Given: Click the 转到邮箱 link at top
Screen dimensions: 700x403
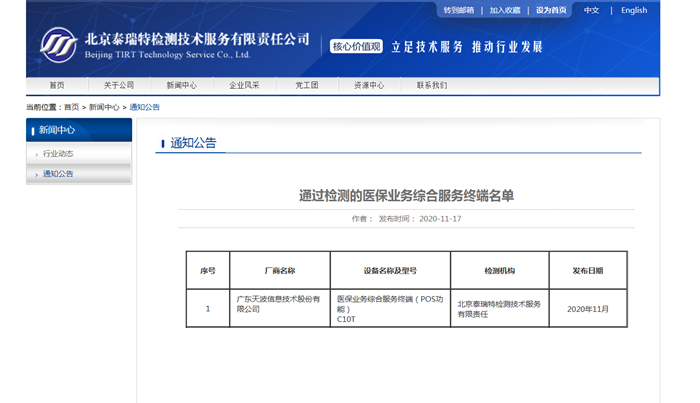Looking at the screenshot, I should (x=459, y=10).
